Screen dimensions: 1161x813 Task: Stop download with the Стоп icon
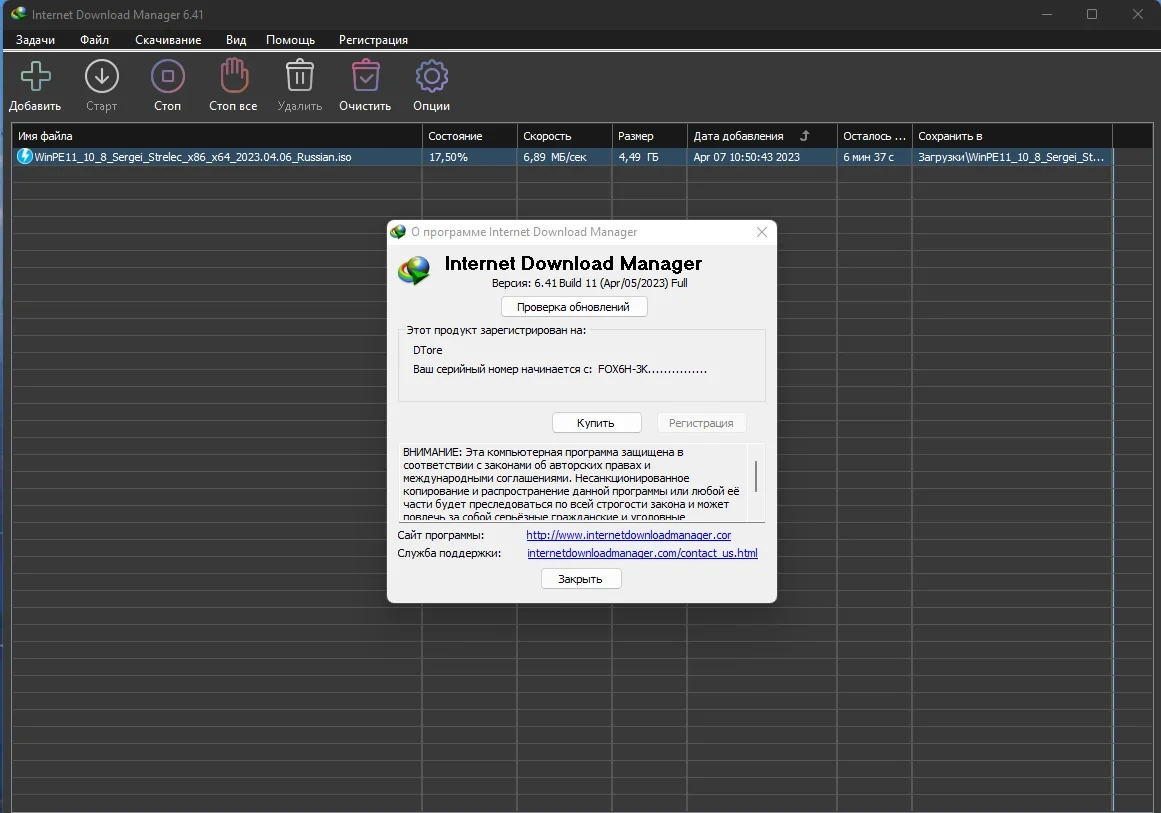[167, 76]
